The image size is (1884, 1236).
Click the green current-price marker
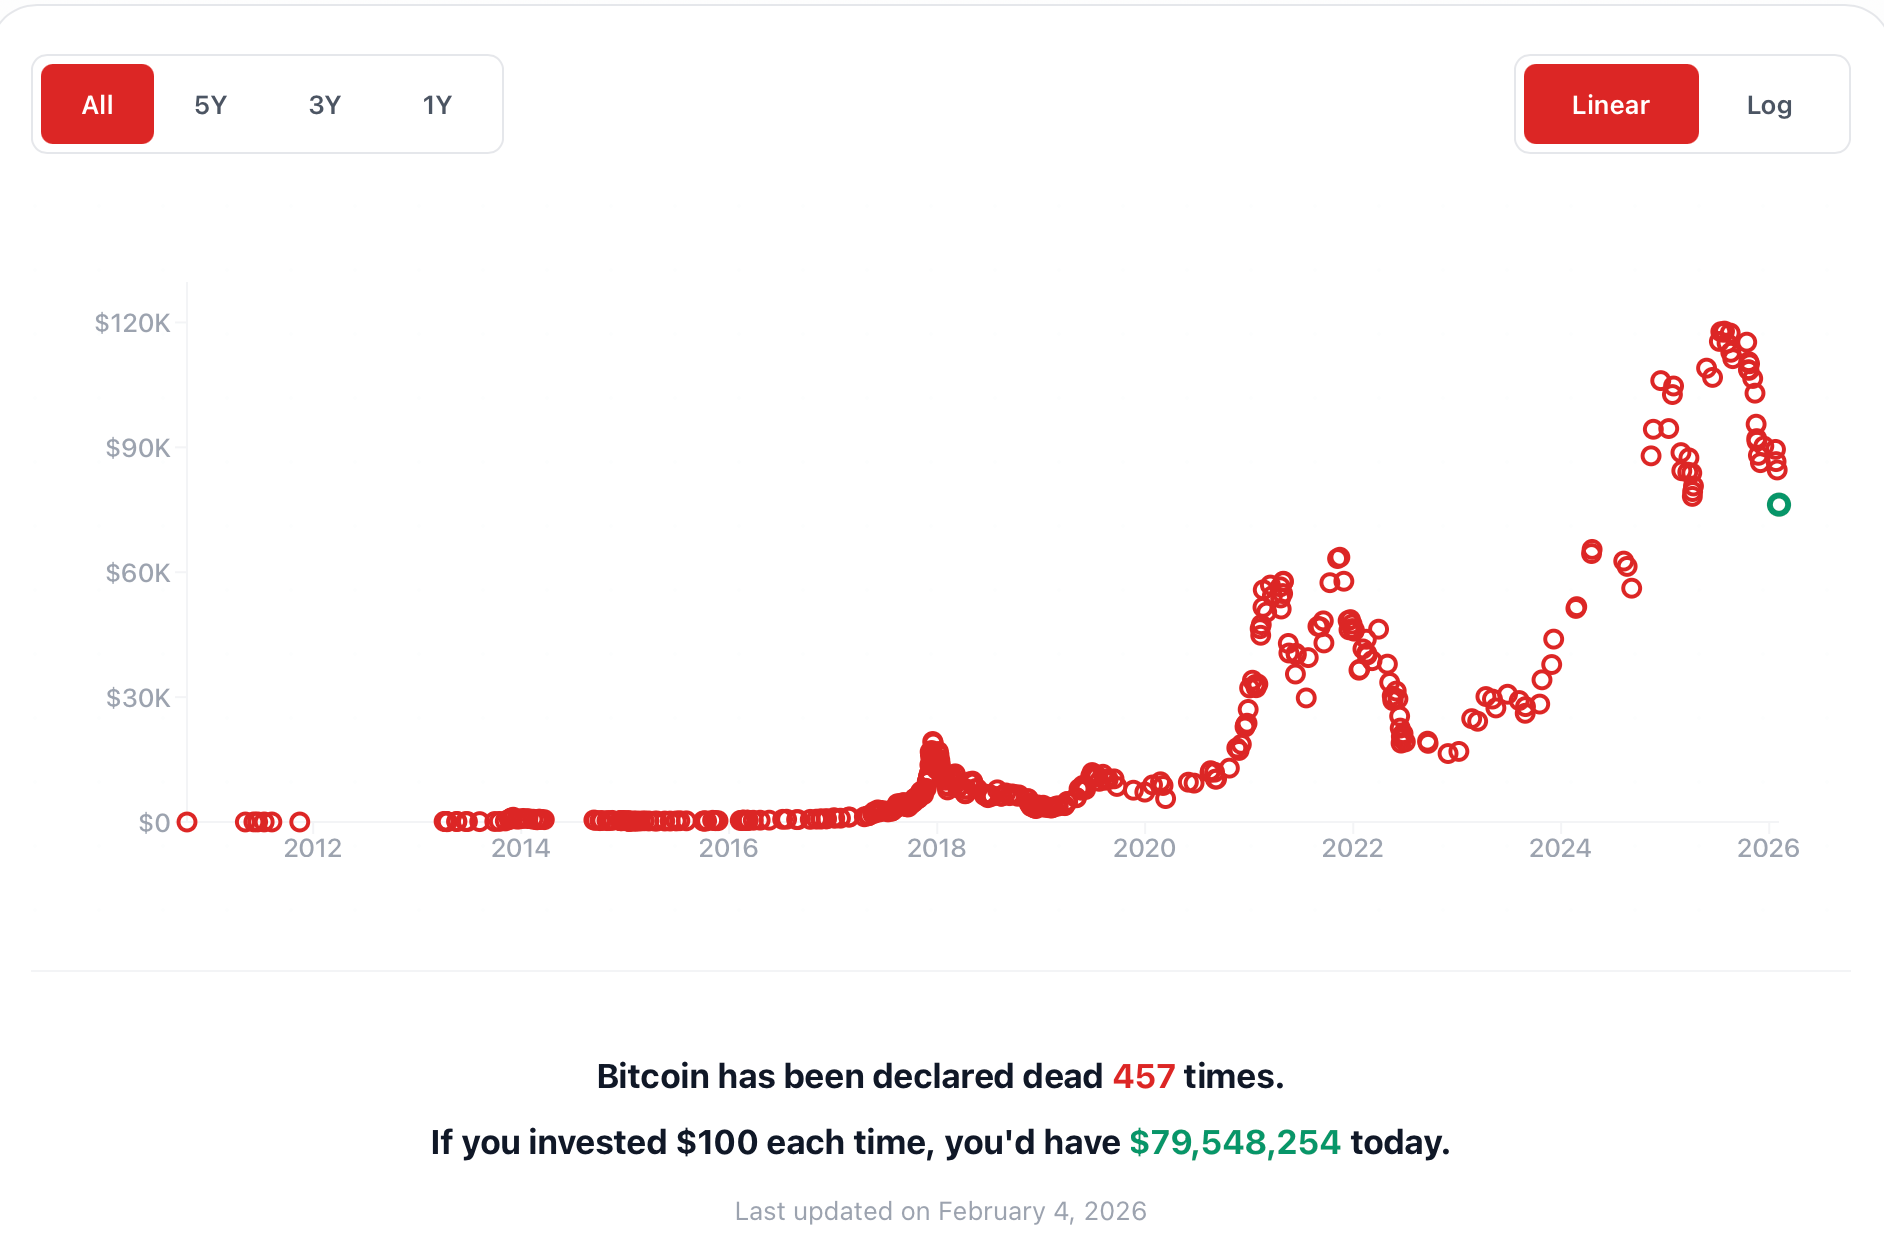coord(1778,505)
